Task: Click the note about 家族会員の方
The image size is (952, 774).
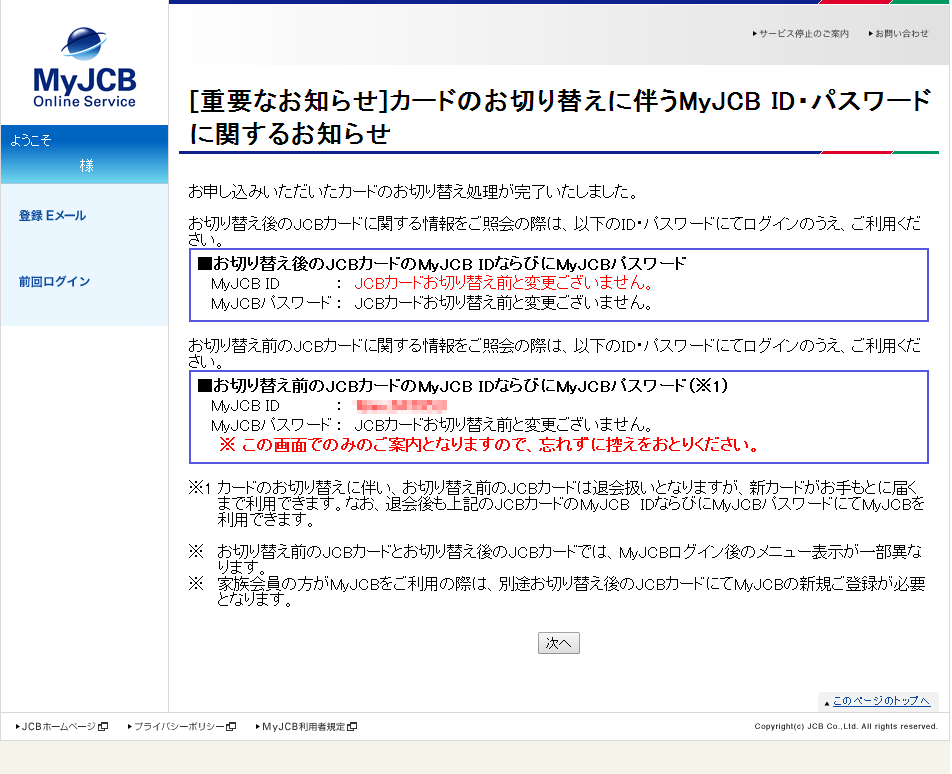Action: pos(556,592)
